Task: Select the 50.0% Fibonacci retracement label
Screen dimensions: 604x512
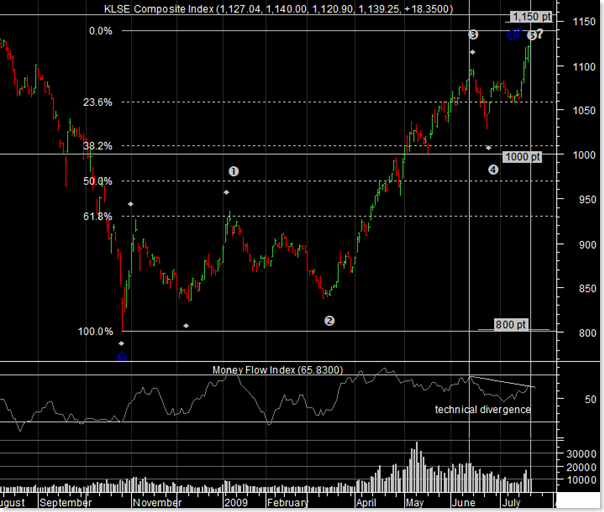Action: pyautogui.click(x=98, y=181)
